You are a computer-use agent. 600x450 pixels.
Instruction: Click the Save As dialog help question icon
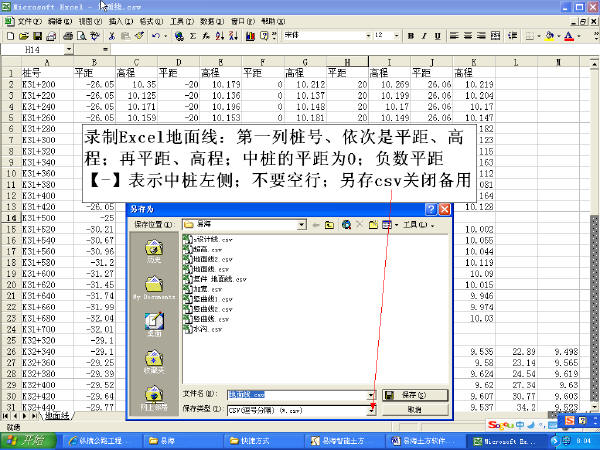point(431,209)
